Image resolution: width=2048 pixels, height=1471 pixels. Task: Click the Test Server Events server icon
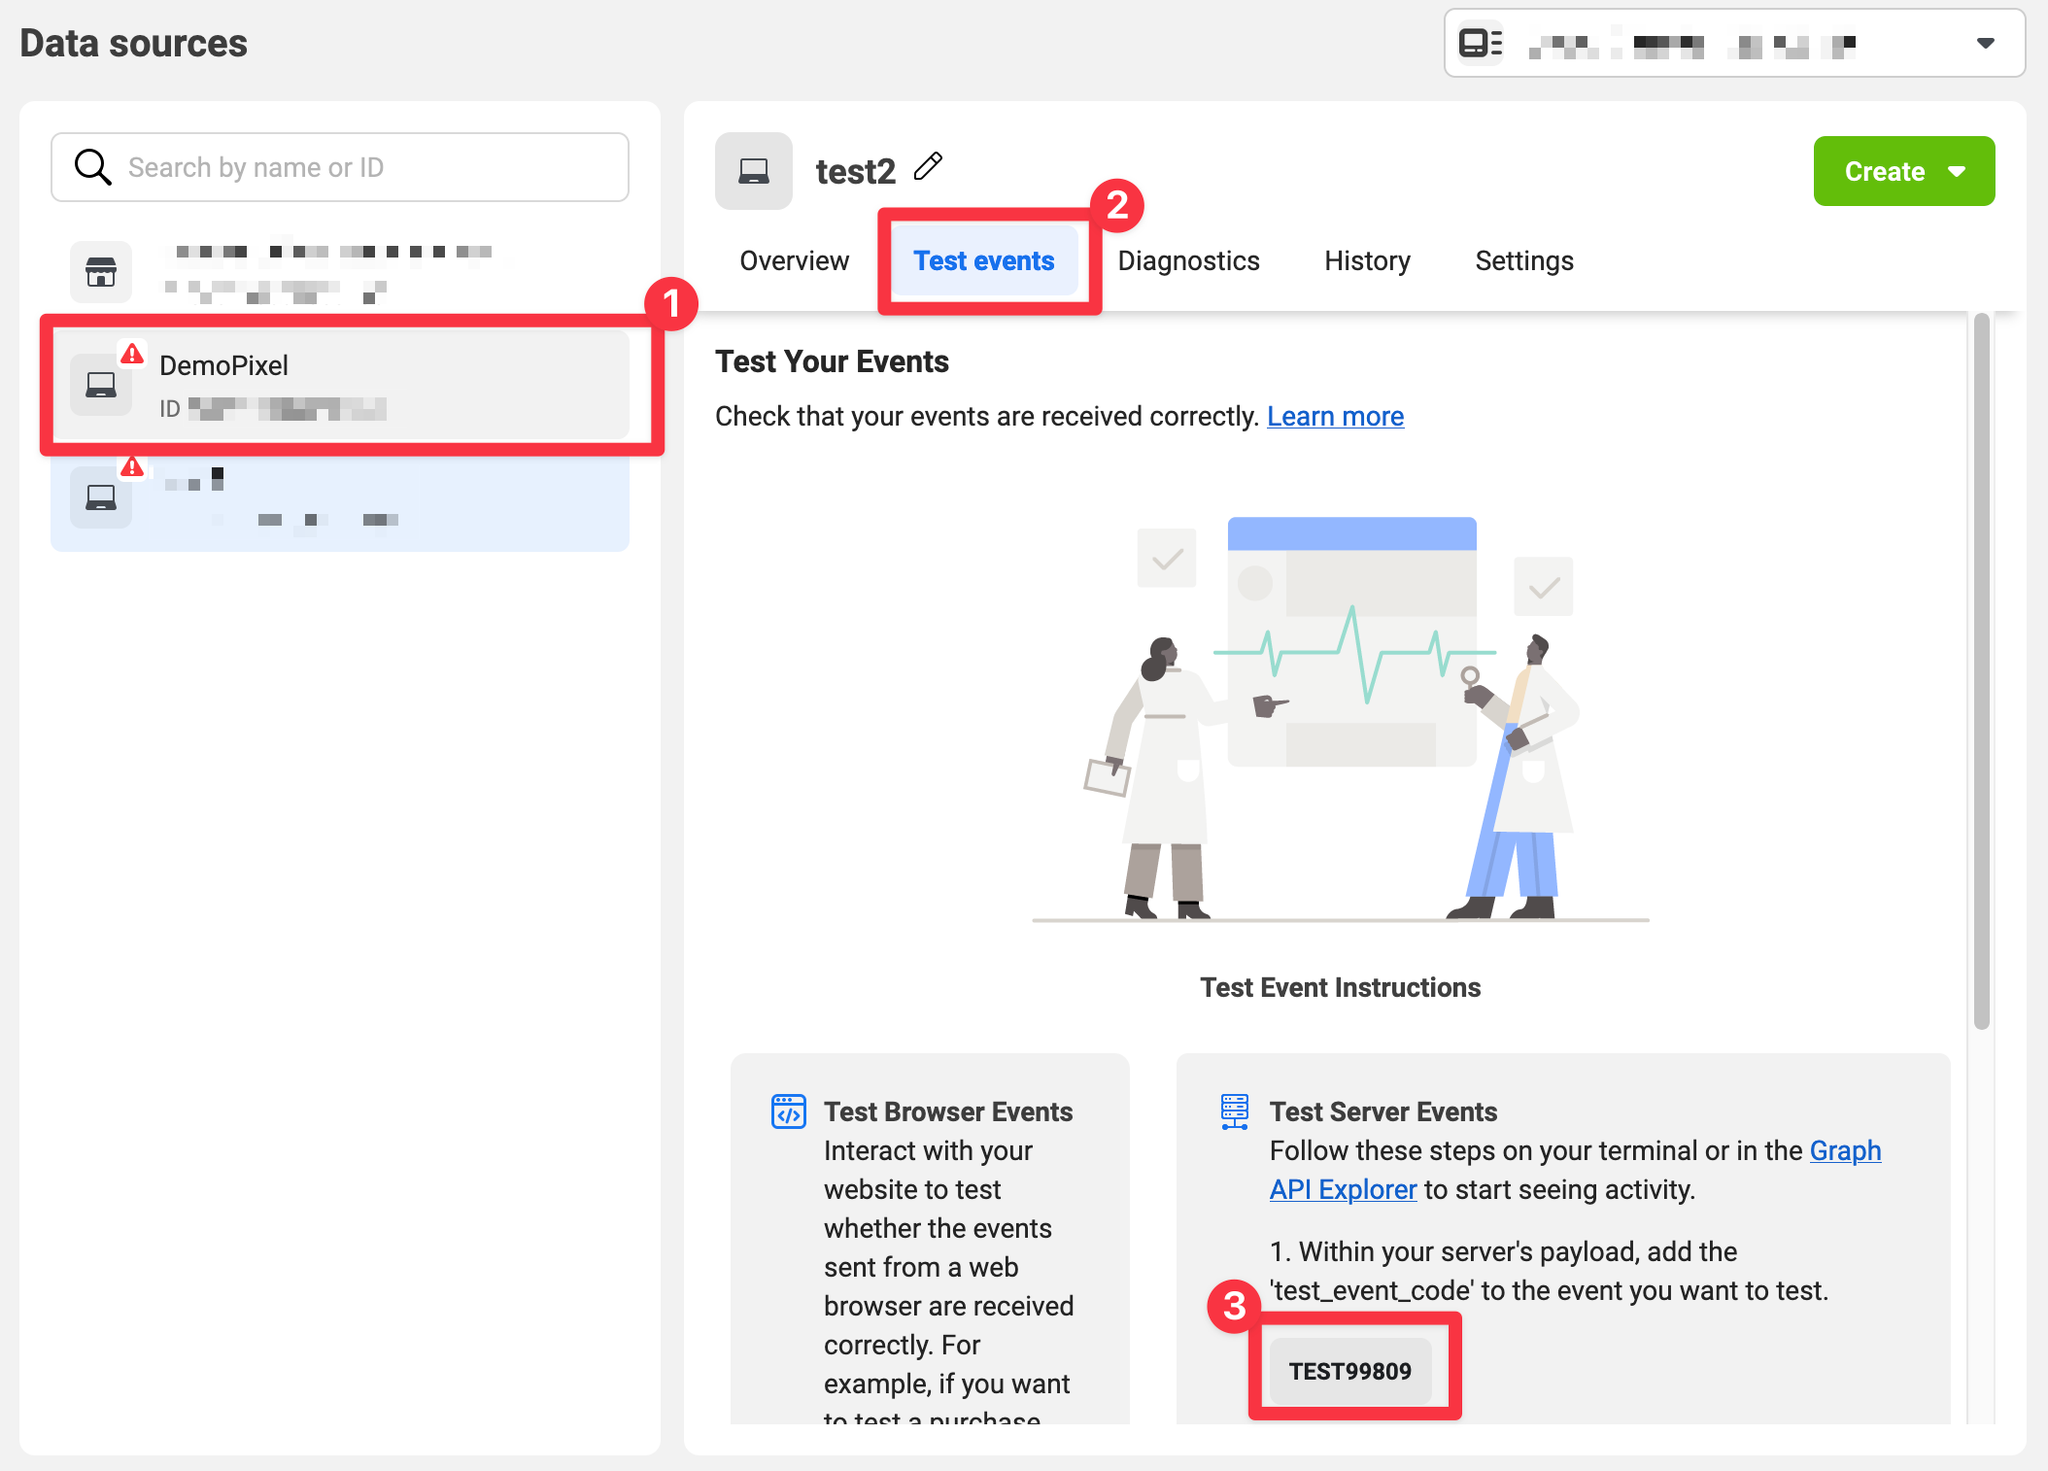point(1234,1111)
